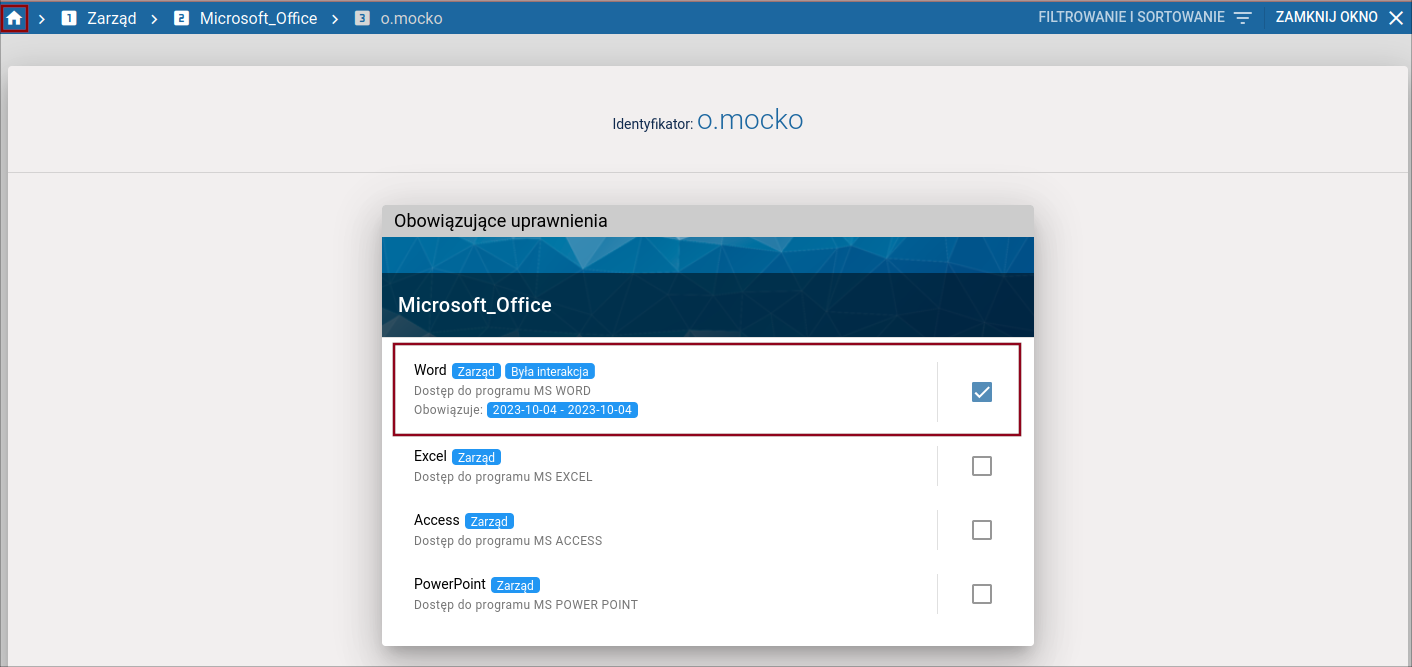Screen dimensions: 1412x667
Task: Close the window with the X icon
Action: point(1396,18)
